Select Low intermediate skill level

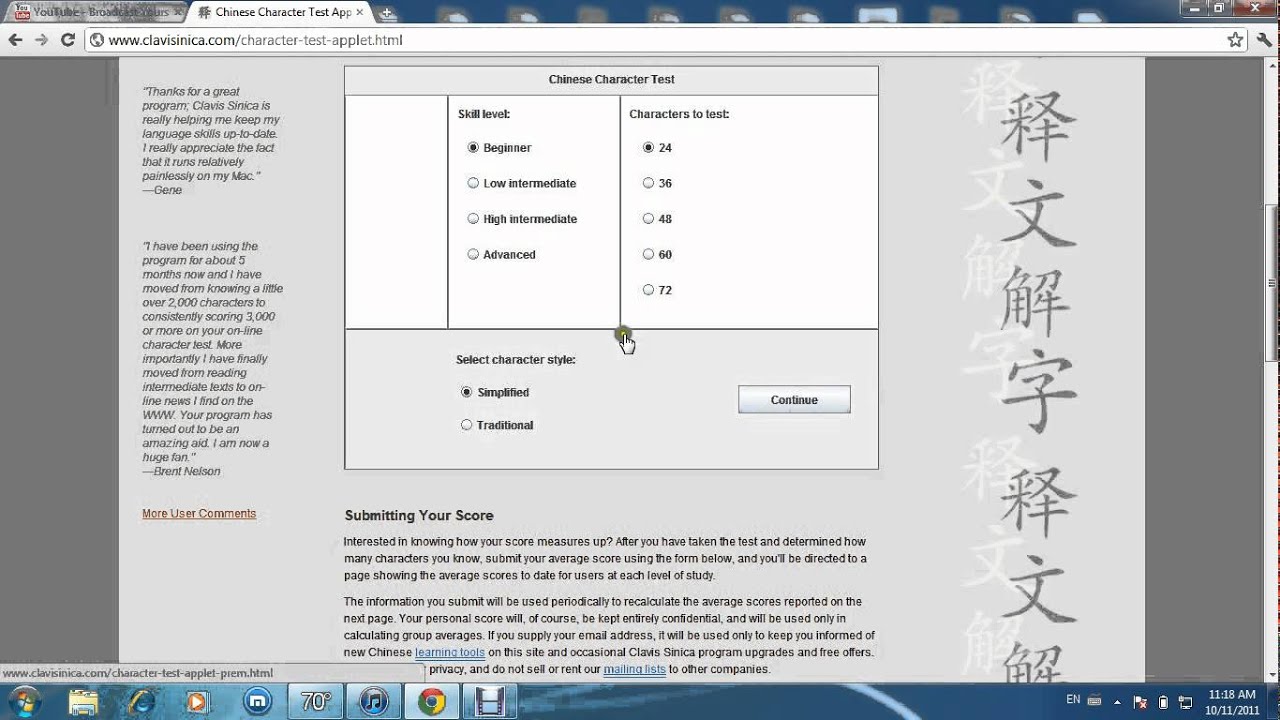point(522,184)
